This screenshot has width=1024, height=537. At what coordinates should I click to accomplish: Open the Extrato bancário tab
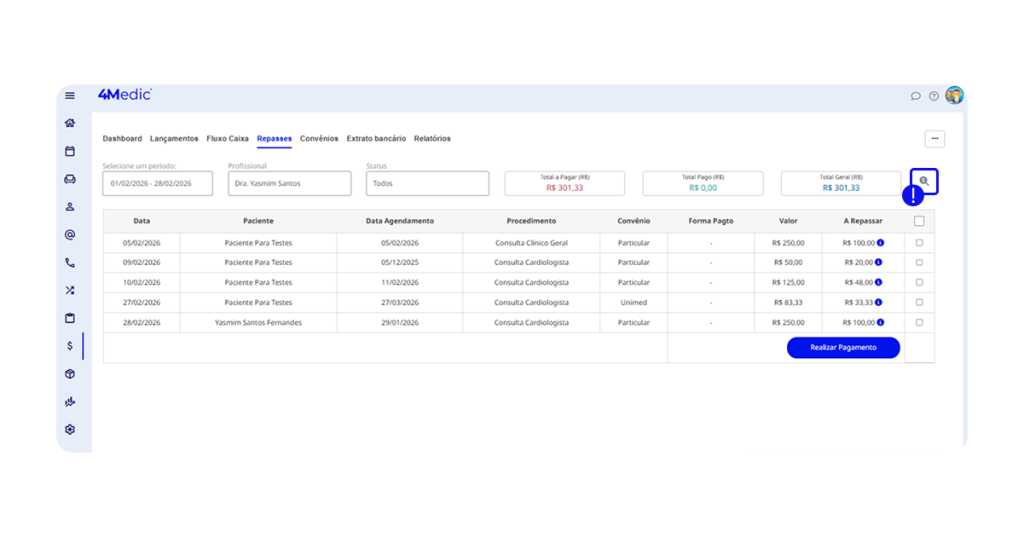click(376, 139)
